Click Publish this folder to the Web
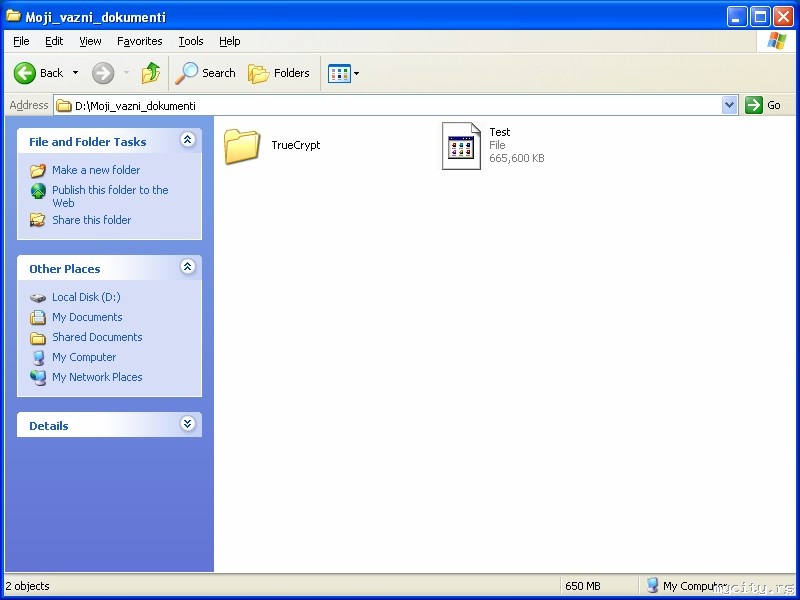Viewport: 800px width, 600px height. [110, 196]
